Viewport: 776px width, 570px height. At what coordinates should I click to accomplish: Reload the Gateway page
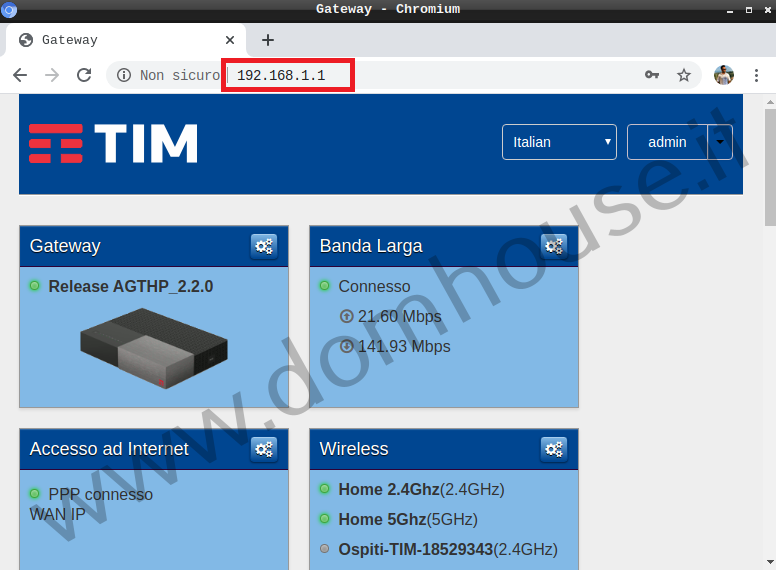click(84, 75)
